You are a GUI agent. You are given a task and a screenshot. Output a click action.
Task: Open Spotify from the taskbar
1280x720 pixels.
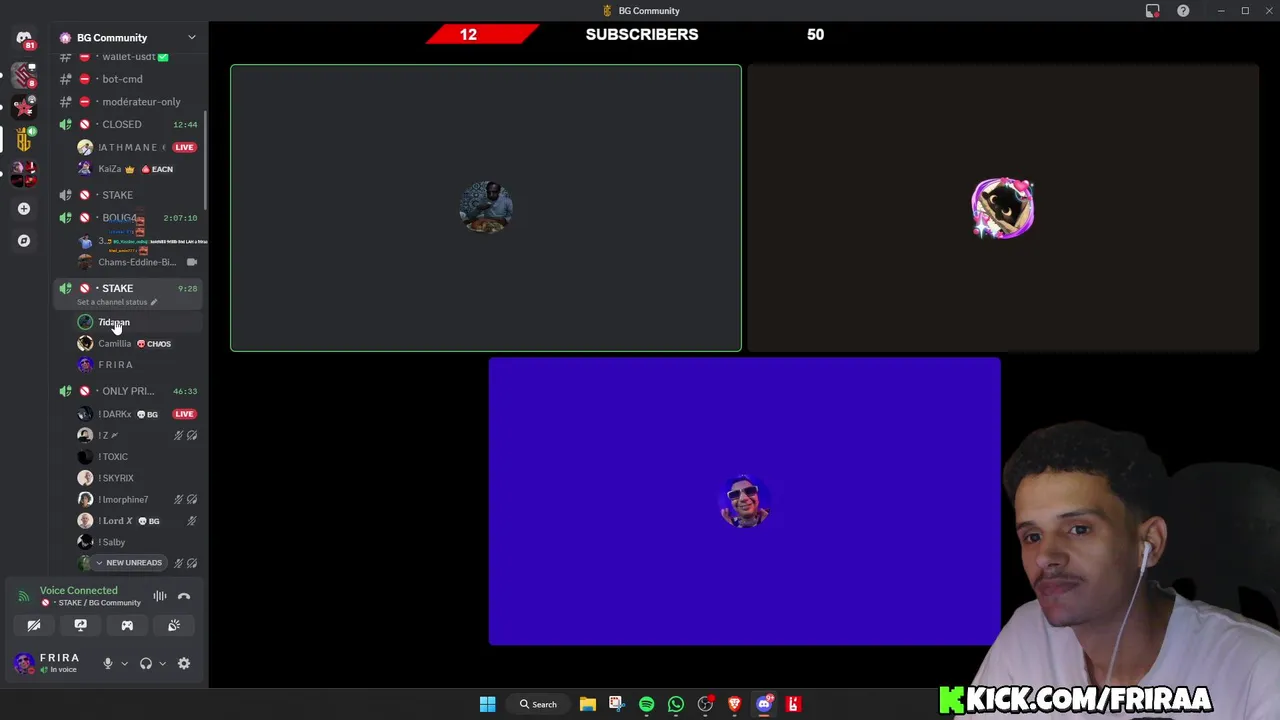click(x=646, y=704)
